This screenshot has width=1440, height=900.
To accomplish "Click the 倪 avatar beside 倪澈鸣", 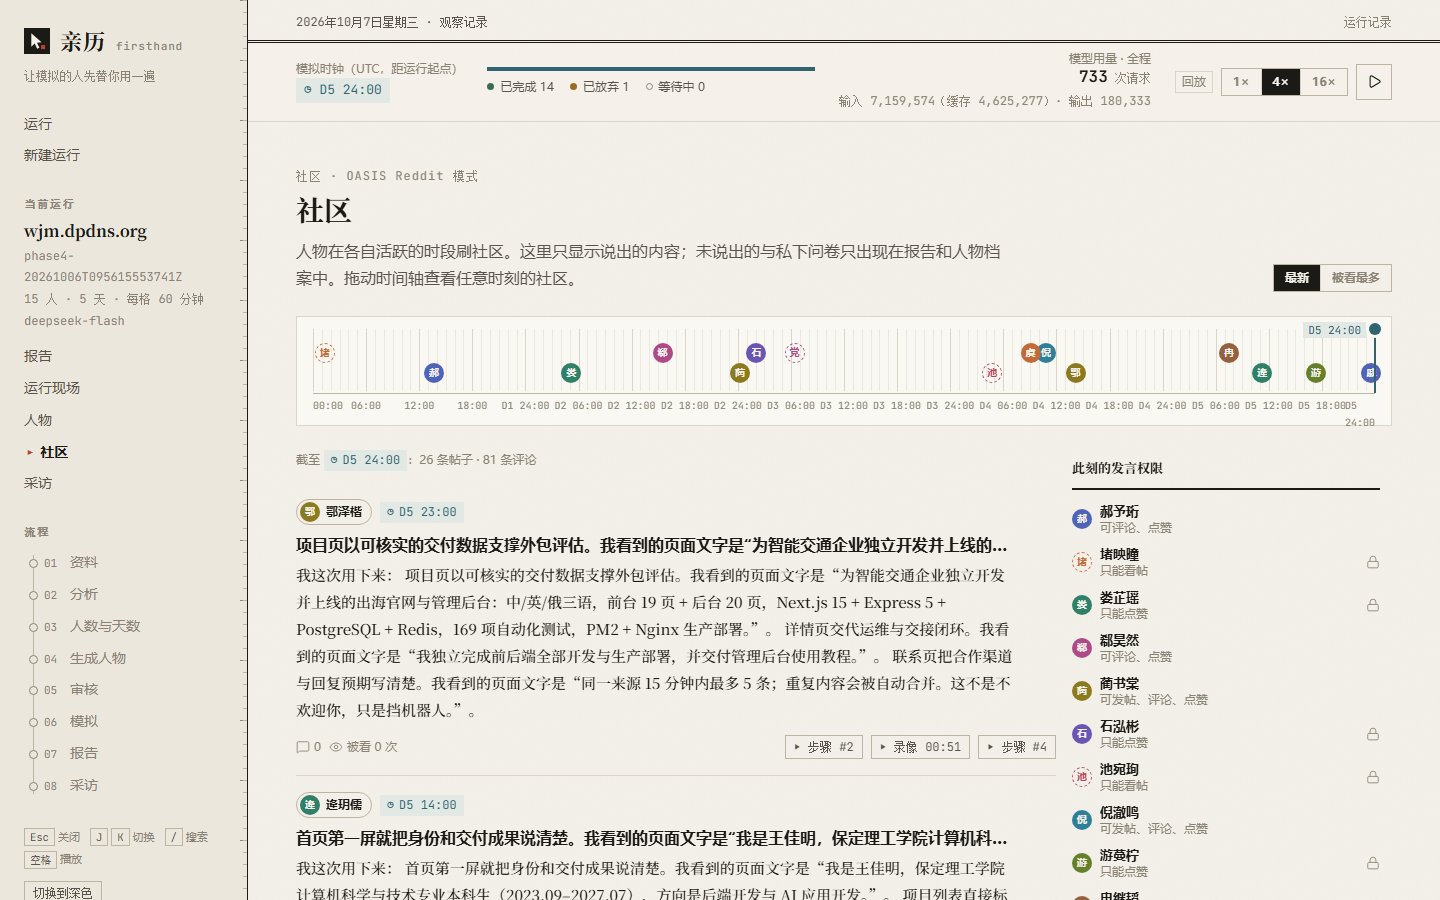I will tap(1082, 820).
